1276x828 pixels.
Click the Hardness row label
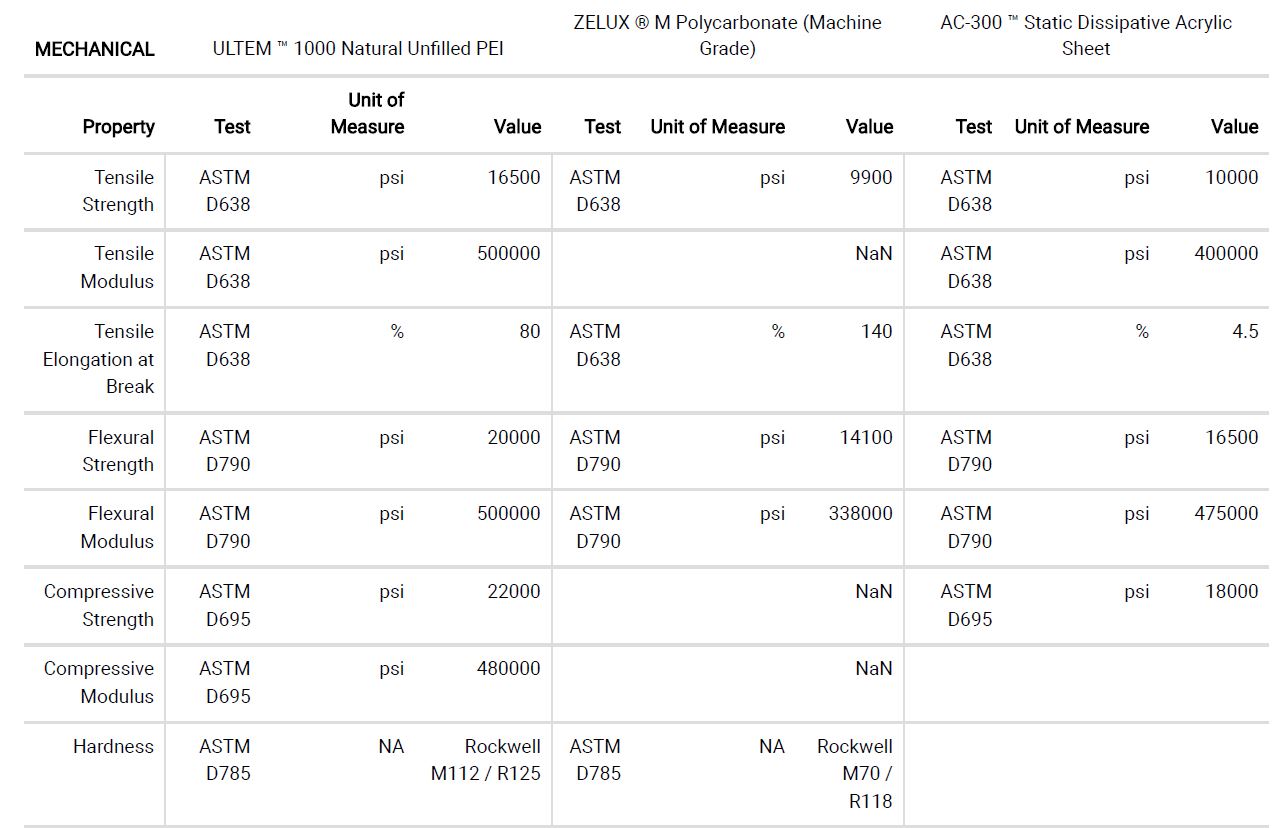click(113, 747)
